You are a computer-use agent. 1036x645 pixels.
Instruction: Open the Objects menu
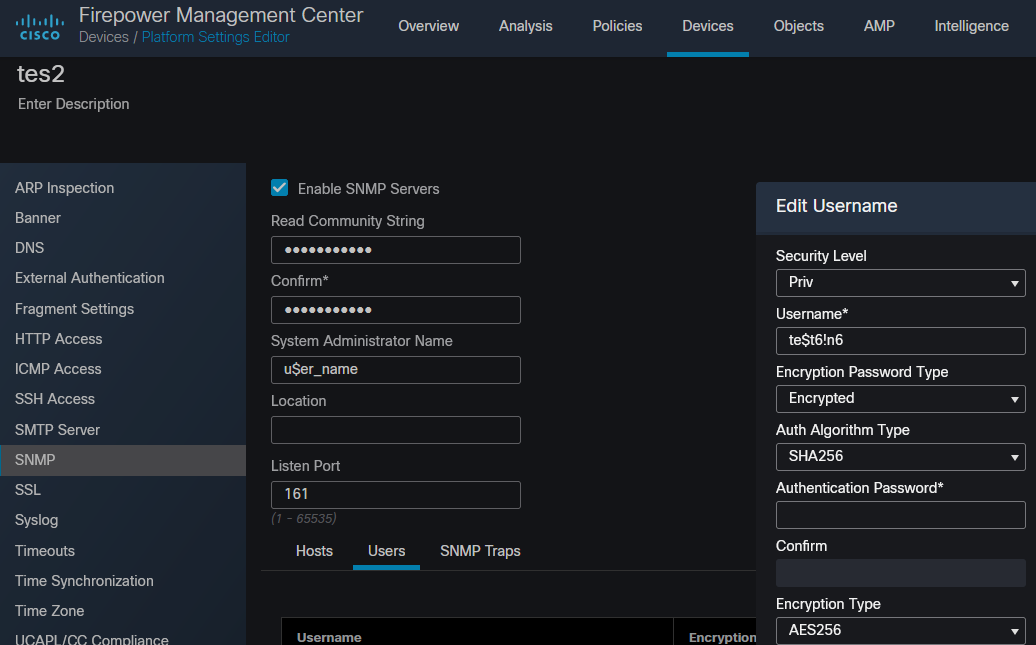tap(798, 26)
